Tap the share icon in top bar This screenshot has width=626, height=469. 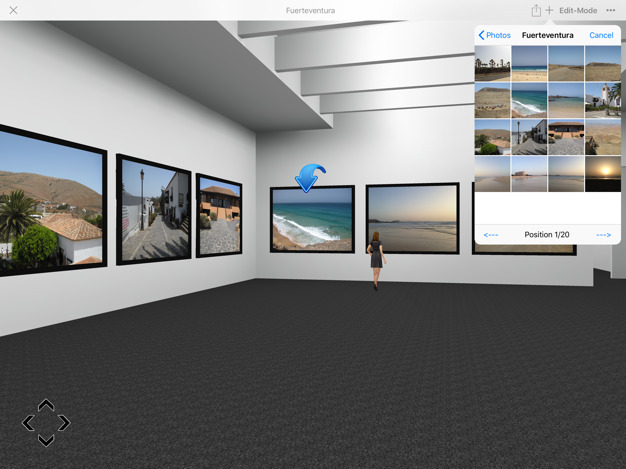click(536, 10)
